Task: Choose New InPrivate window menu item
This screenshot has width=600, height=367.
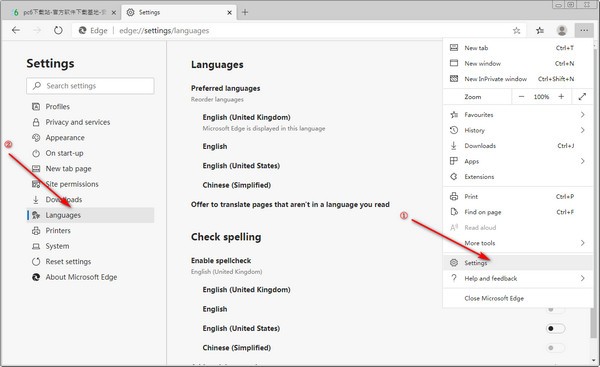Action: [x=518, y=79]
